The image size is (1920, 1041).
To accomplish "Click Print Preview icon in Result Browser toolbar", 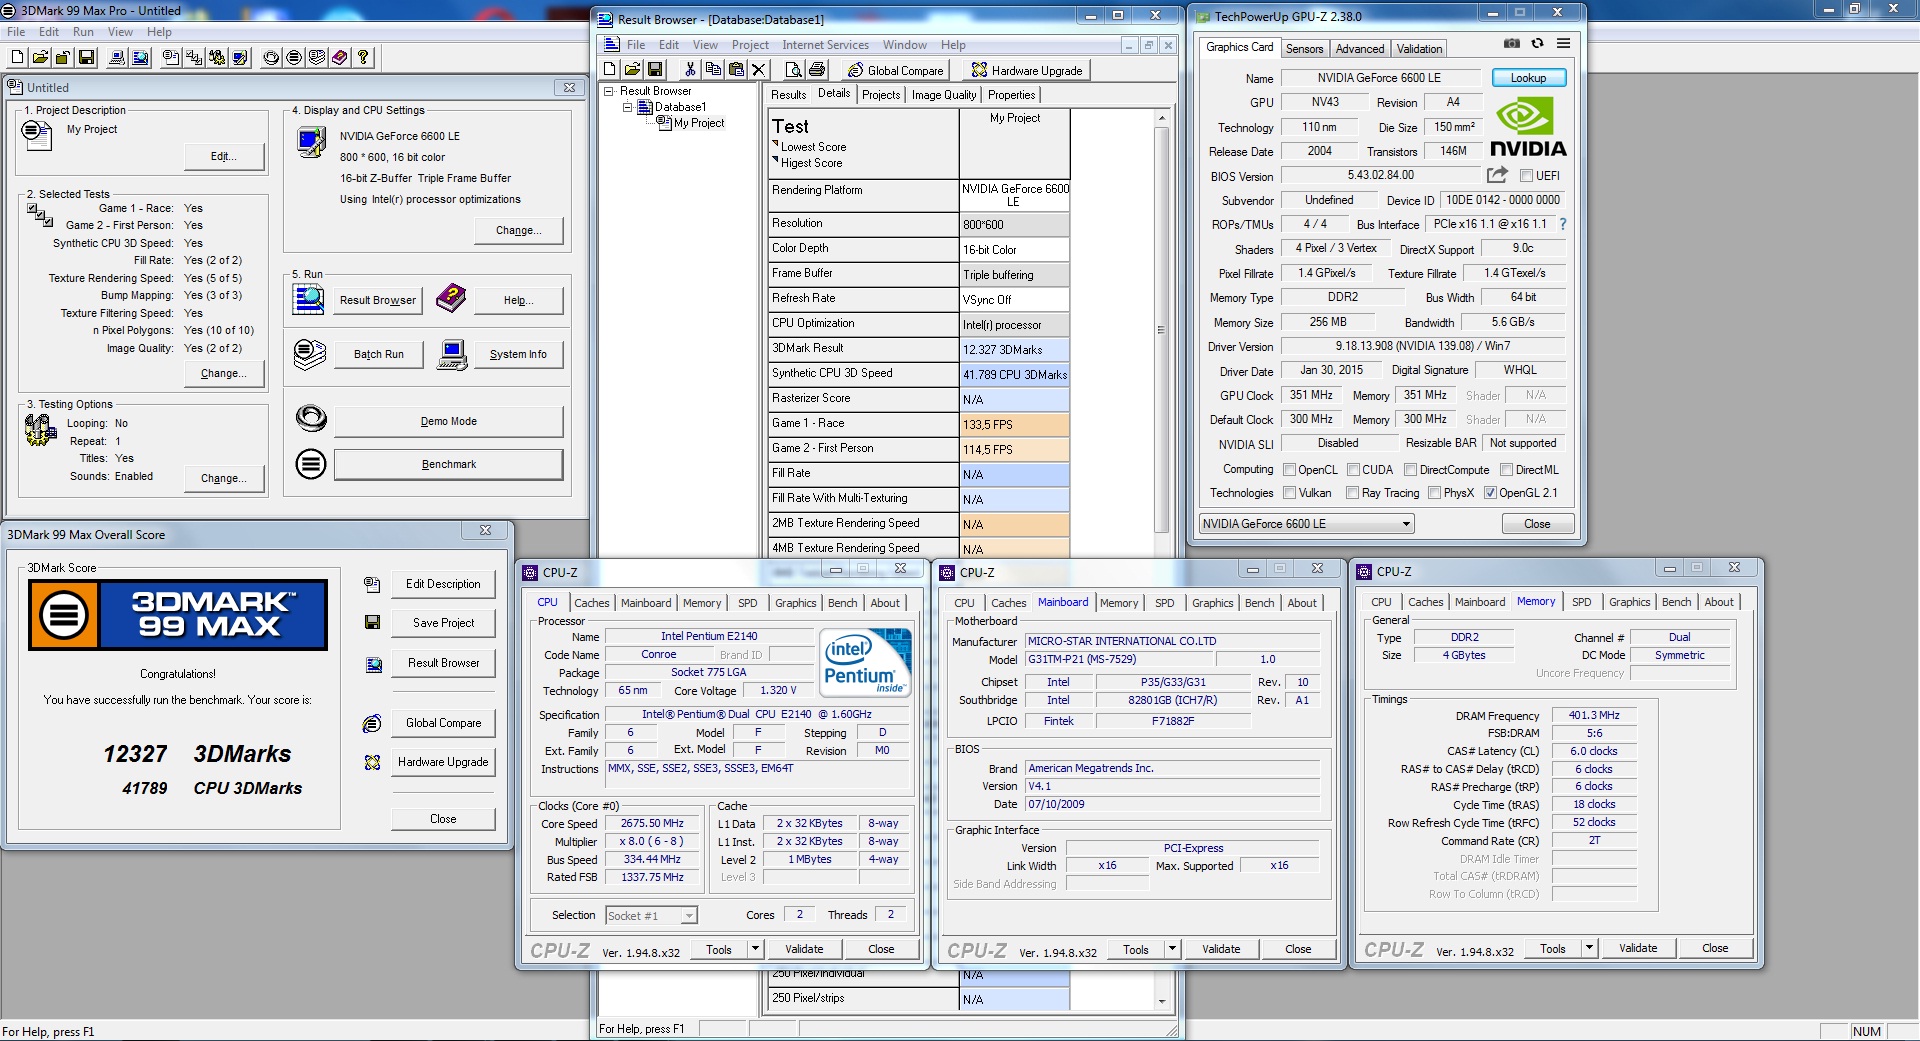I will click(794, 69).
